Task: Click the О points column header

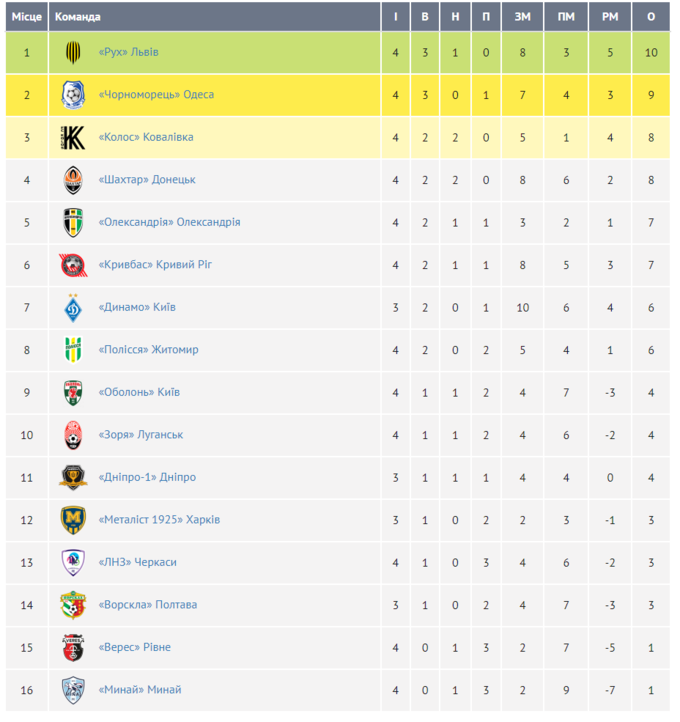Action: click(x=651, y=17)
